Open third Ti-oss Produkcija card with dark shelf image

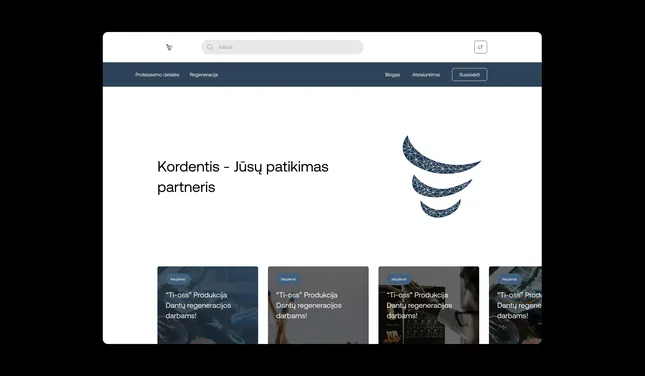[429, 305]
